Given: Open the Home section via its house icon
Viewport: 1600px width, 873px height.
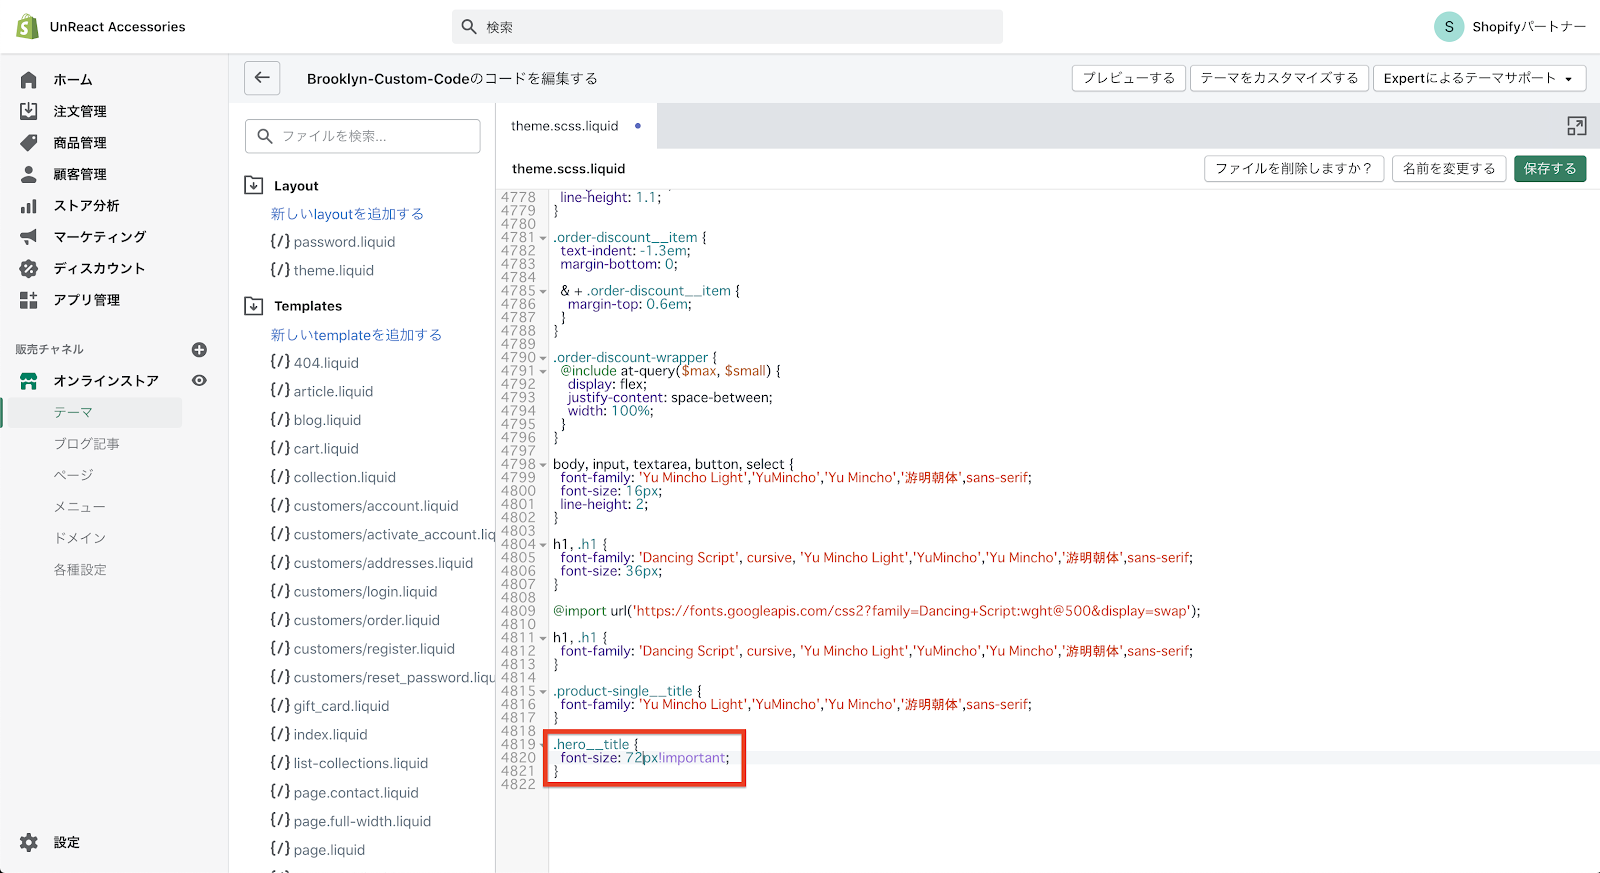Looking at the screenshot, I should pos(29,80).
